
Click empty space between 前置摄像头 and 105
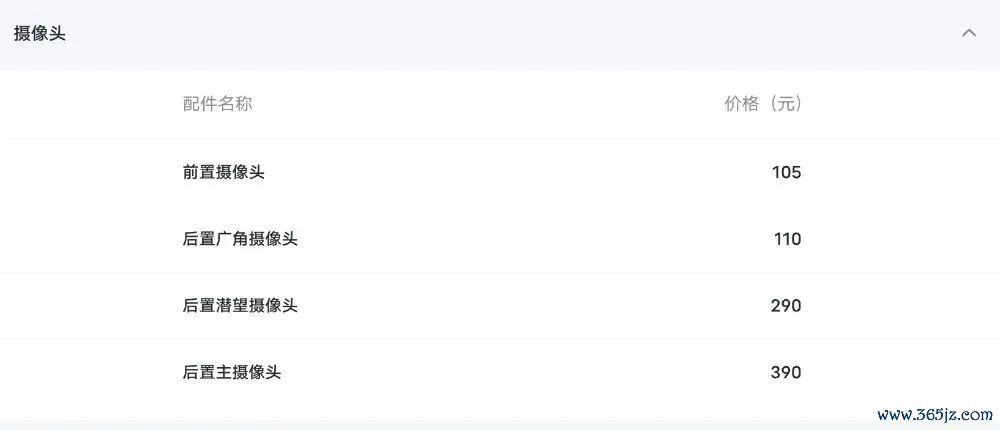[517, 172]
